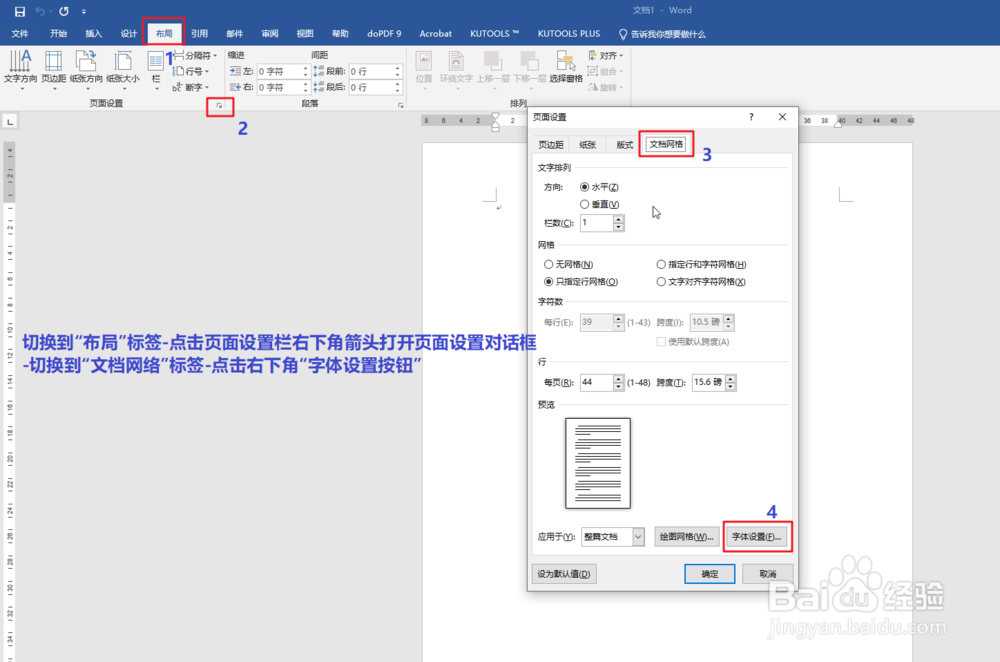Screen dimensions: 1000x662
Task: Select 水平 horizontal direction radio
Action: (584, 187)
